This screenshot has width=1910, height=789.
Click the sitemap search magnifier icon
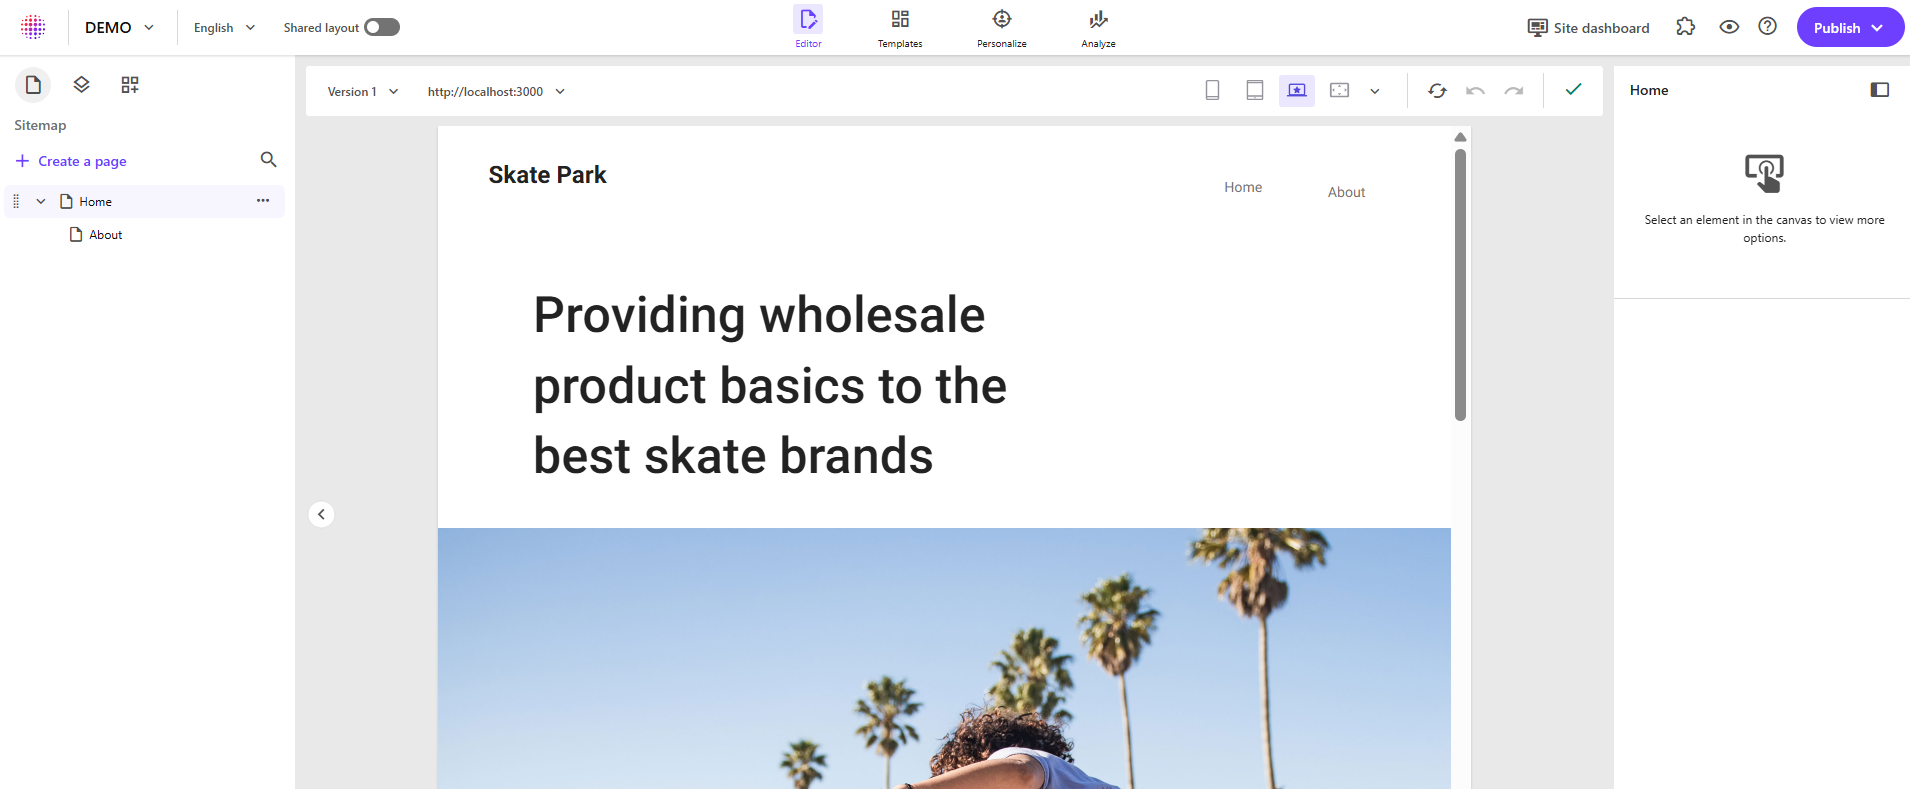(268, 160)
